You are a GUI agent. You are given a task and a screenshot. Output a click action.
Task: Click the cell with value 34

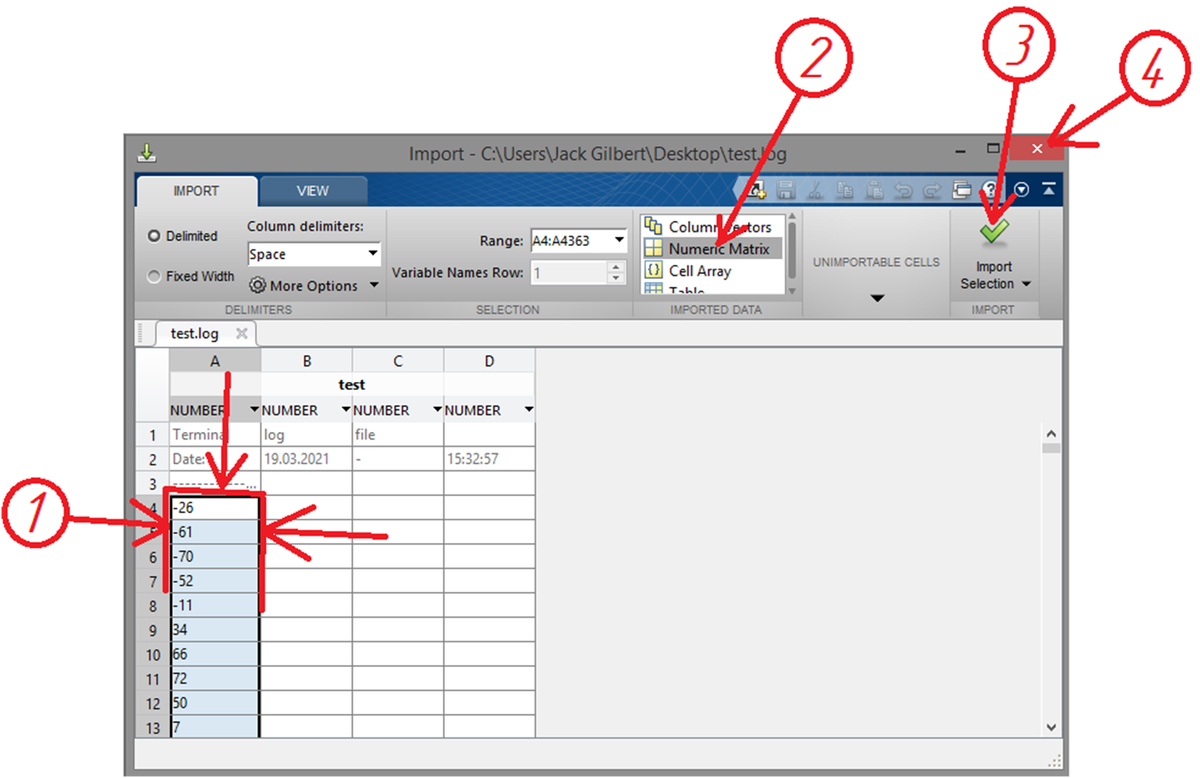215,630
